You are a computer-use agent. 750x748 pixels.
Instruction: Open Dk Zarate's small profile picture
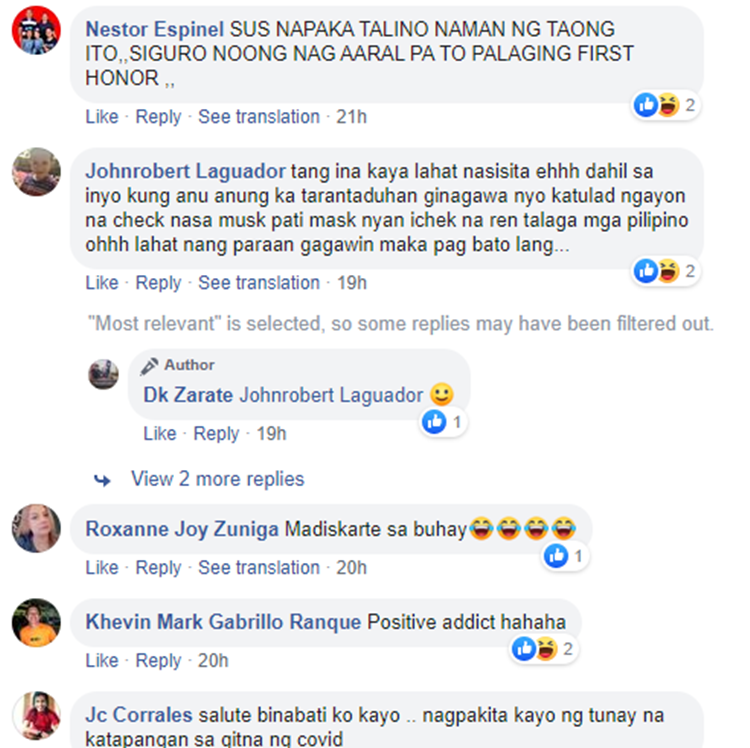tap(103, 374)
